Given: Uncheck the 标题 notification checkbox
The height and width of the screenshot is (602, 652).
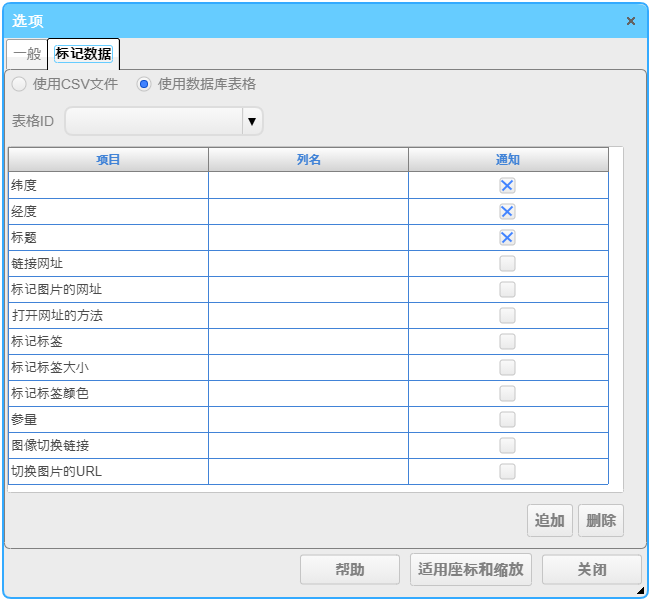Looking at the screenshot, I should point(507,237).
